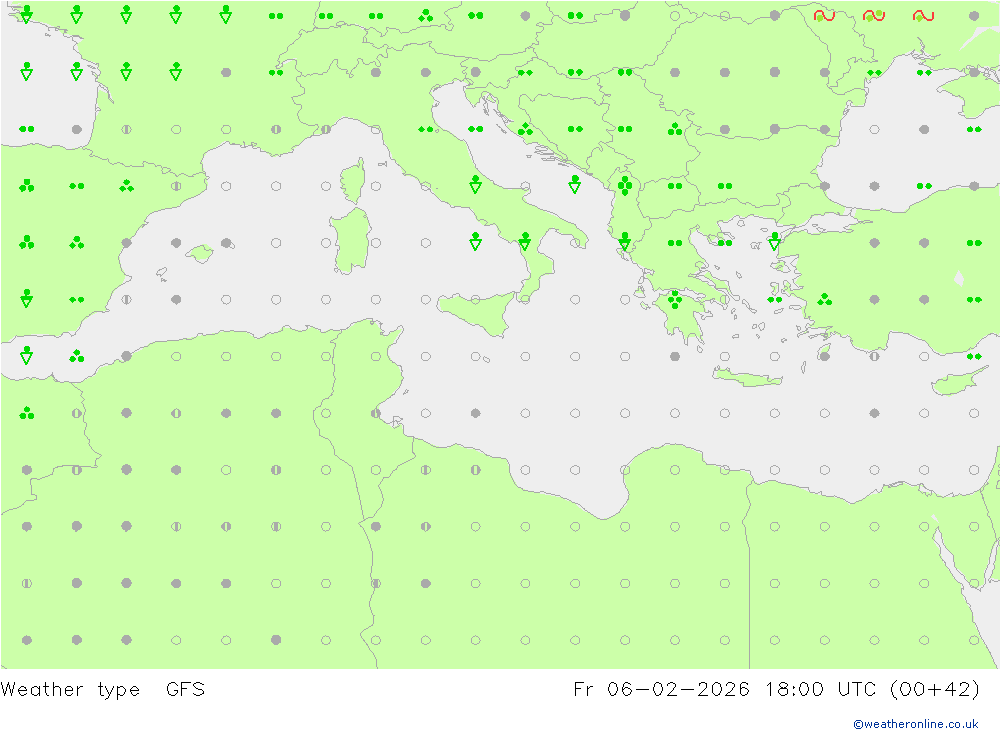Click the island of Sardinia on the map
The height and width of the screenshot is (733, 1000).
pyautogui.click(x=351, y=241)
